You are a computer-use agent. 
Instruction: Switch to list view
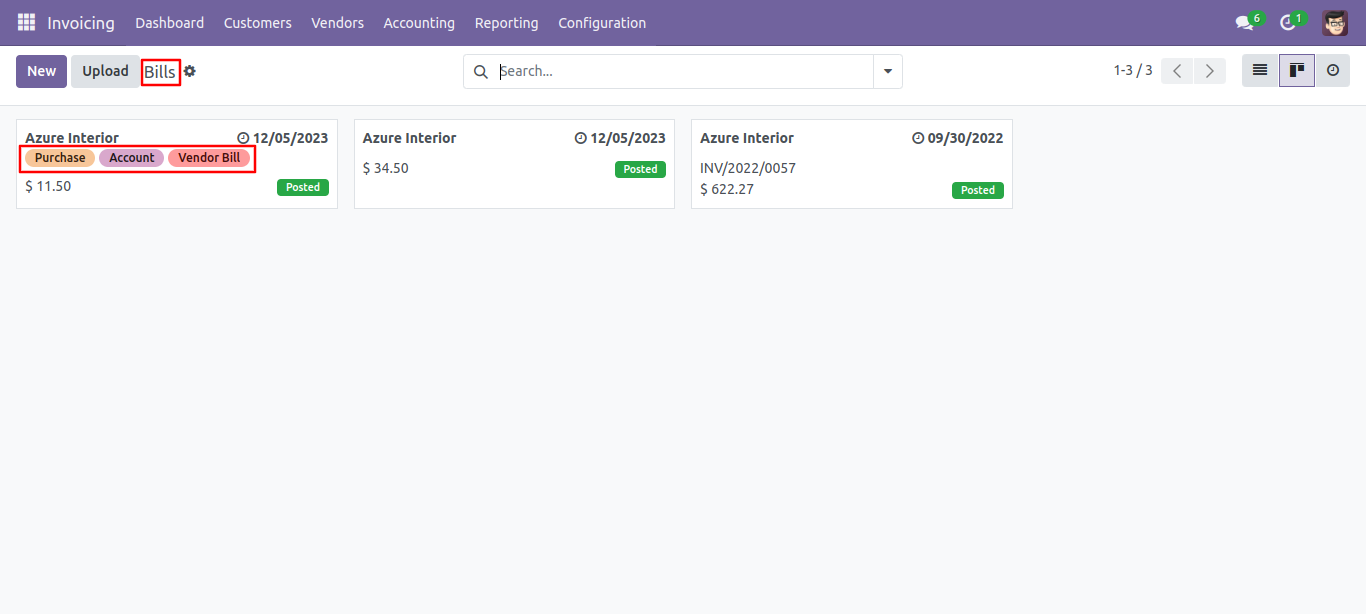tap(1260, 71)
